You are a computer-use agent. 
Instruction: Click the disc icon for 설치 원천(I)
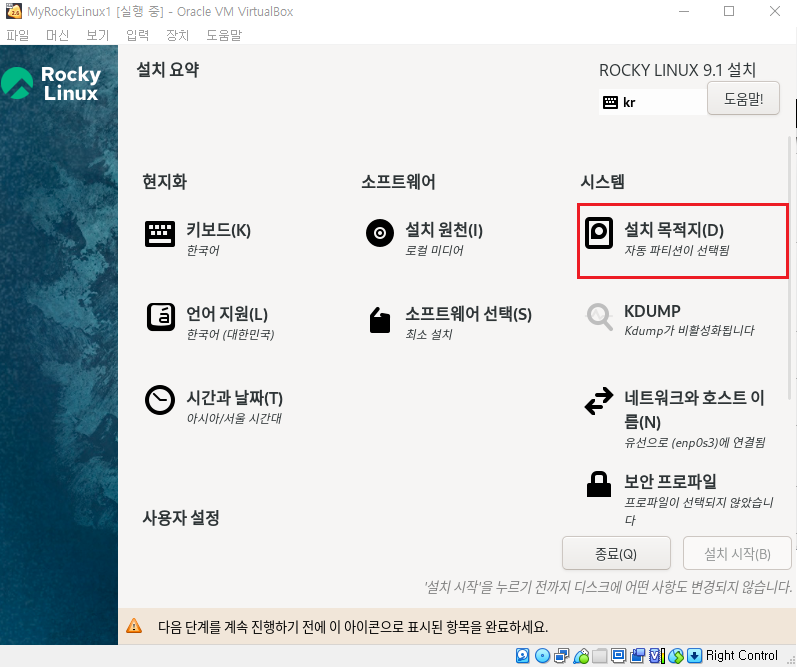380,233
